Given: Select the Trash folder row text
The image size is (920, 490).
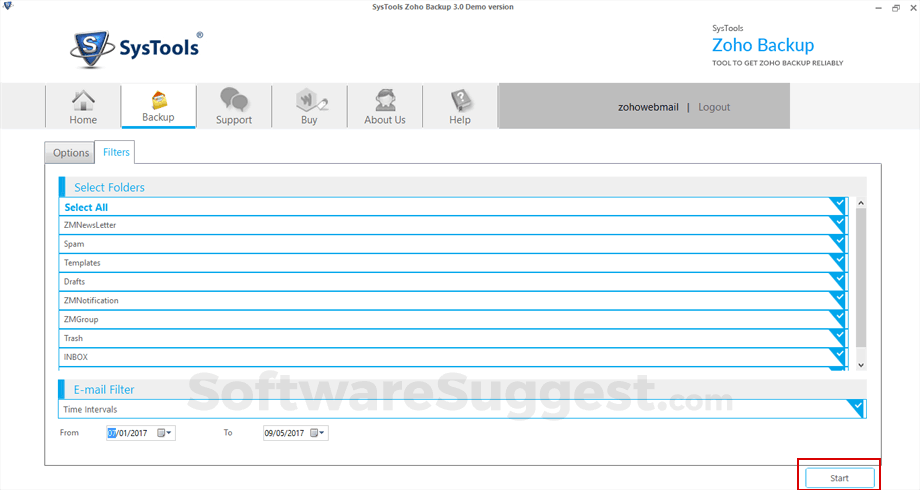Looking at the screenshot, I should coord(73,338).
